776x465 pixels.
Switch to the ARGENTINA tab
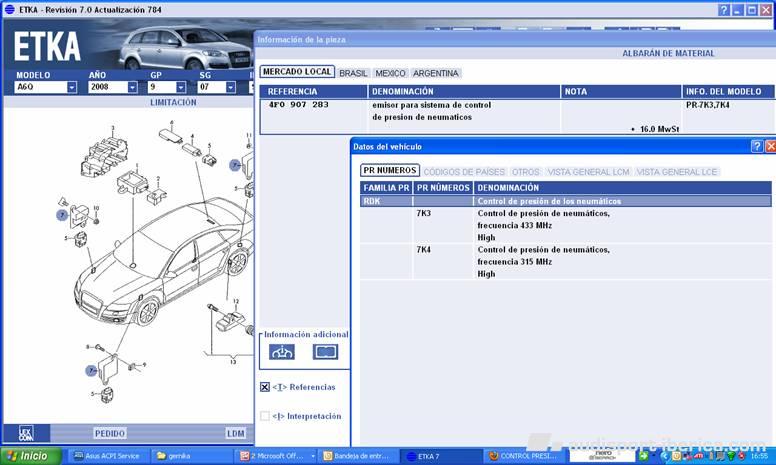point(436,73)
